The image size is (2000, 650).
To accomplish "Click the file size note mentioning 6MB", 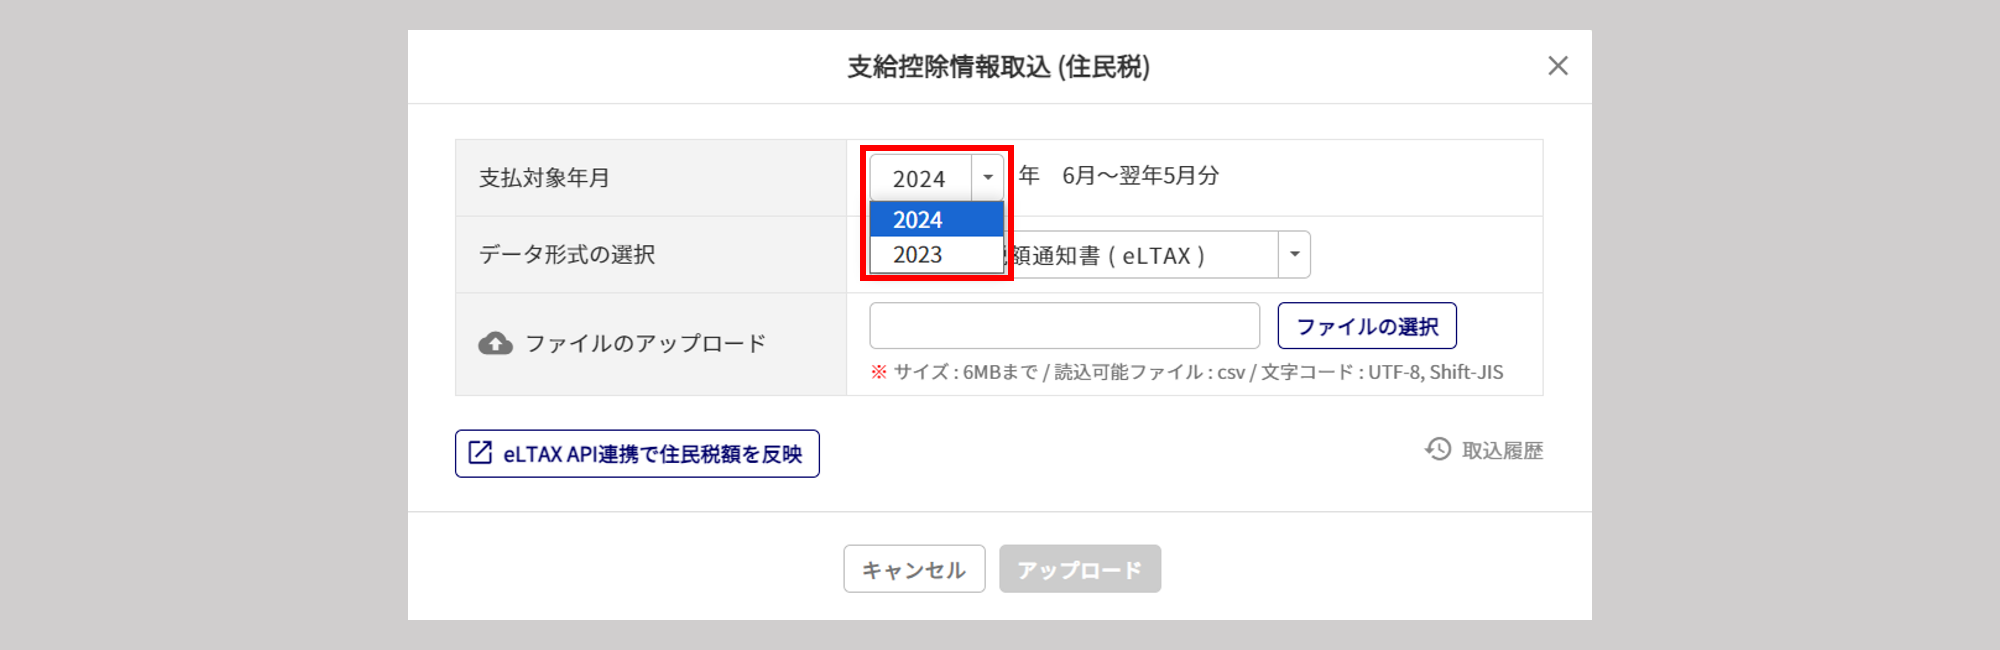I will pyautogui.click(x=1187, y=372).
